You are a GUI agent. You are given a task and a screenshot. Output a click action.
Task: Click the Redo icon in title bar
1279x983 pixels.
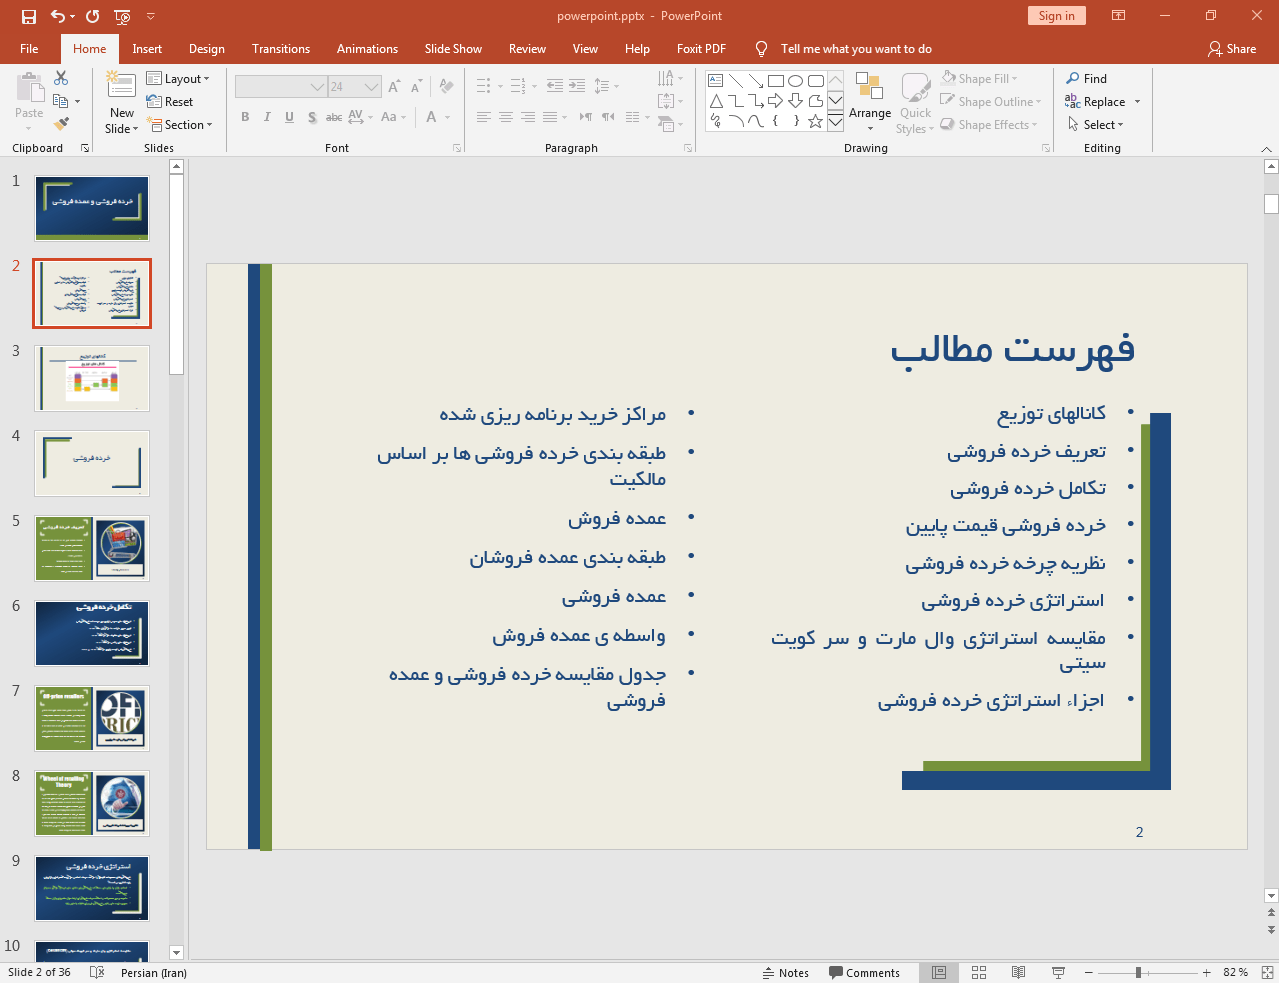pos(93,16)
